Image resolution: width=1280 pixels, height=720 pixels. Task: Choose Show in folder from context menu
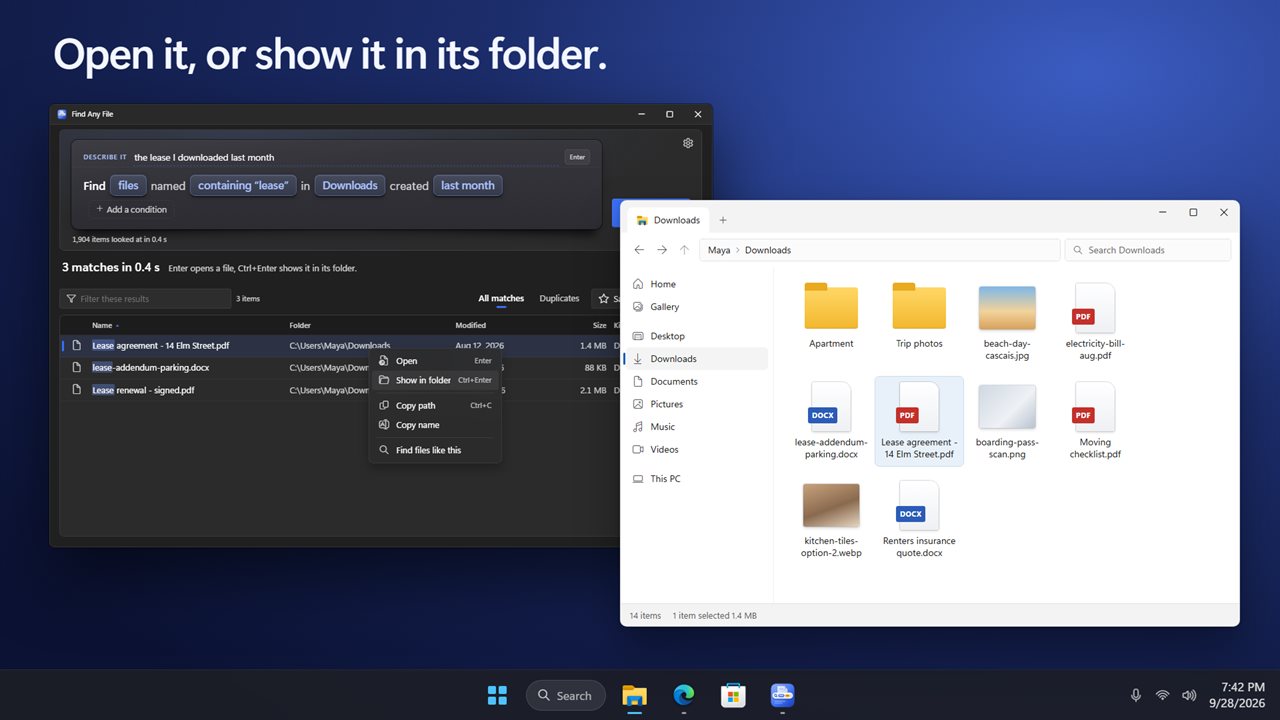[435, 380]
